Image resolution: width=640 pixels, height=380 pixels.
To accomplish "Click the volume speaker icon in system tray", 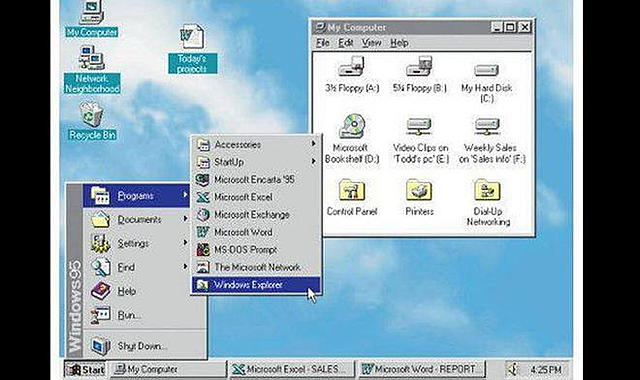I will (x=512, y=369).
